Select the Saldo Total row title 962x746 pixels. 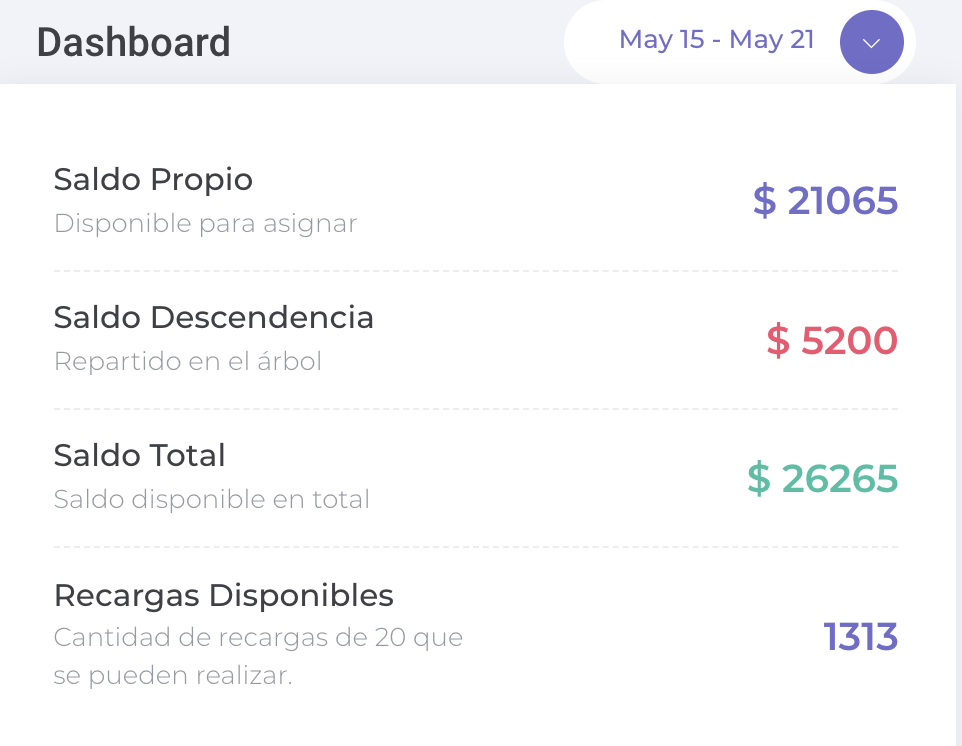tap(139, 455)
